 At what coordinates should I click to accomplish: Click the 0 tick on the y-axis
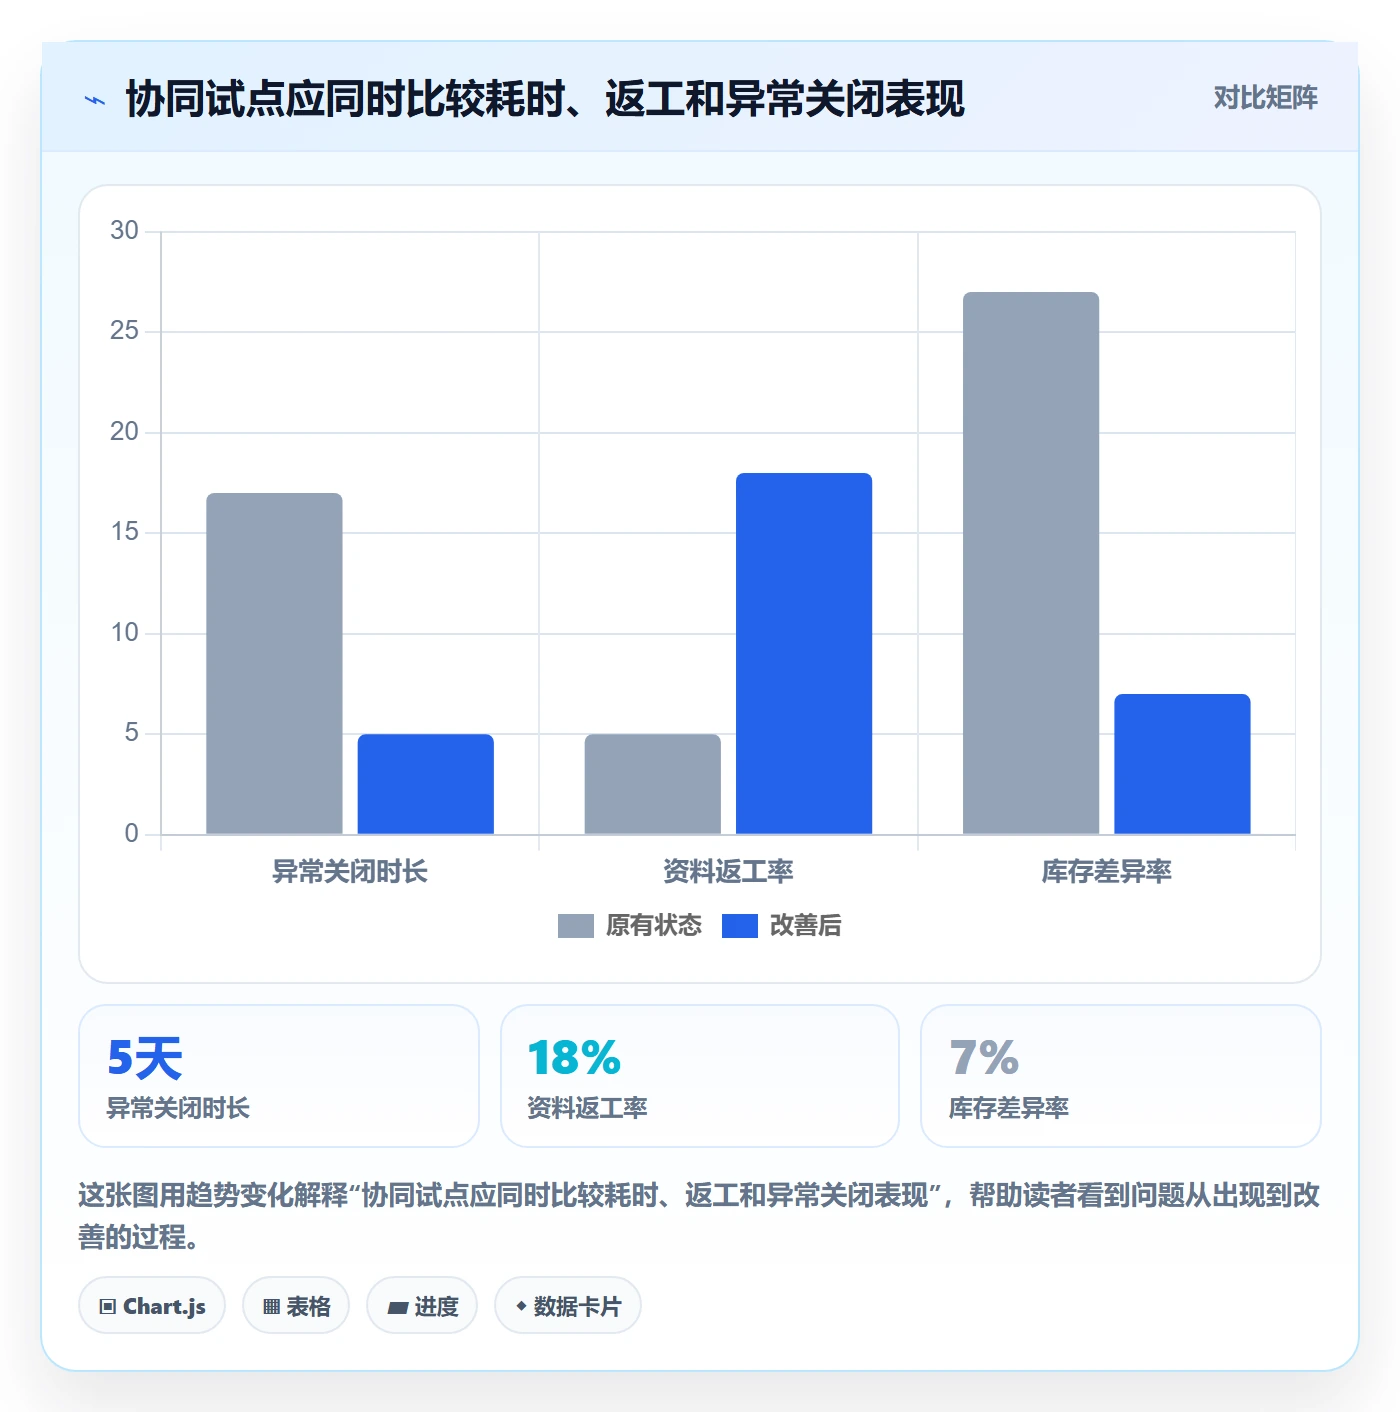tap(132, 834)
